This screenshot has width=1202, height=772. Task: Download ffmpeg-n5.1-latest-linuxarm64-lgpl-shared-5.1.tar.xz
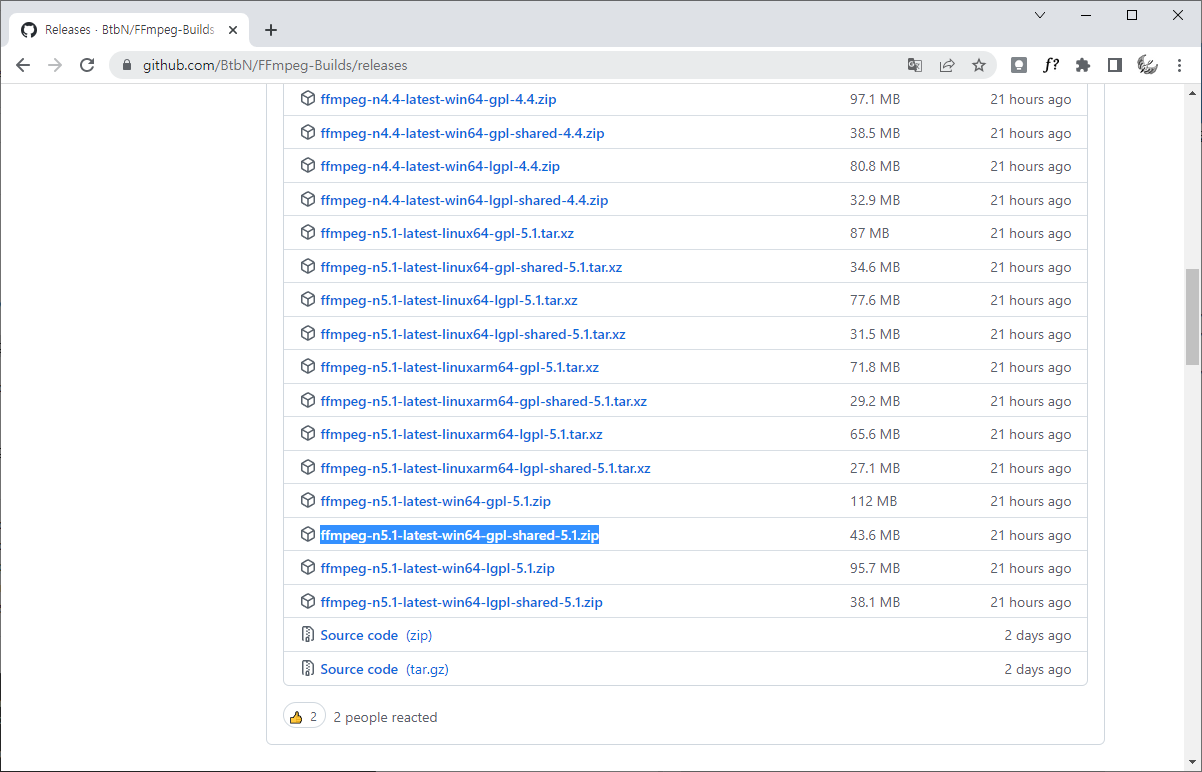[x=485, y=468]
